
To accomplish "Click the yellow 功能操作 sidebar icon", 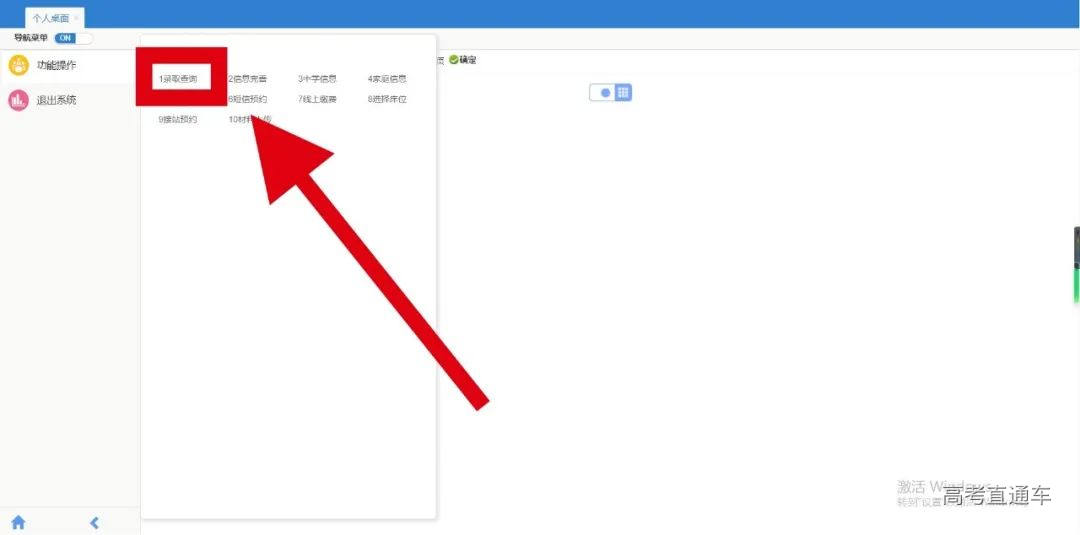I will [x=18, y=66].
